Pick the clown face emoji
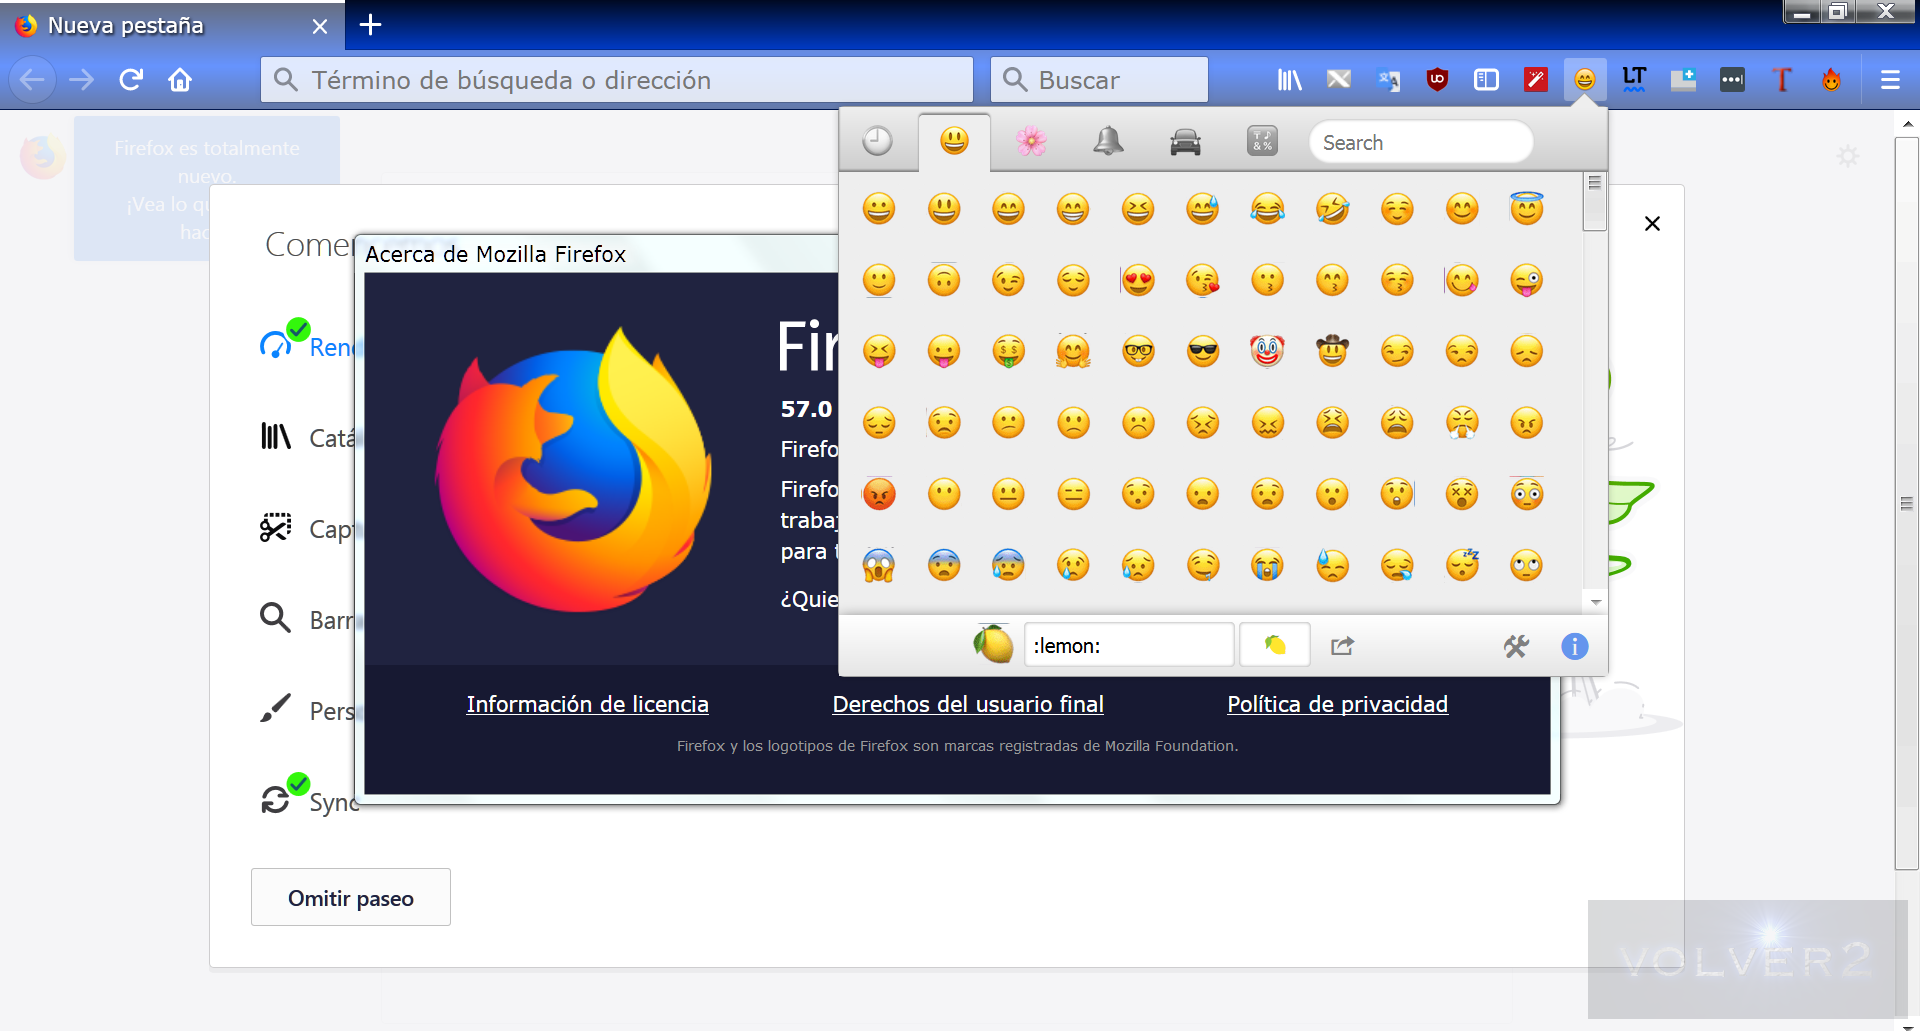This screenshot has height=1031, width=1920. 1267,351
